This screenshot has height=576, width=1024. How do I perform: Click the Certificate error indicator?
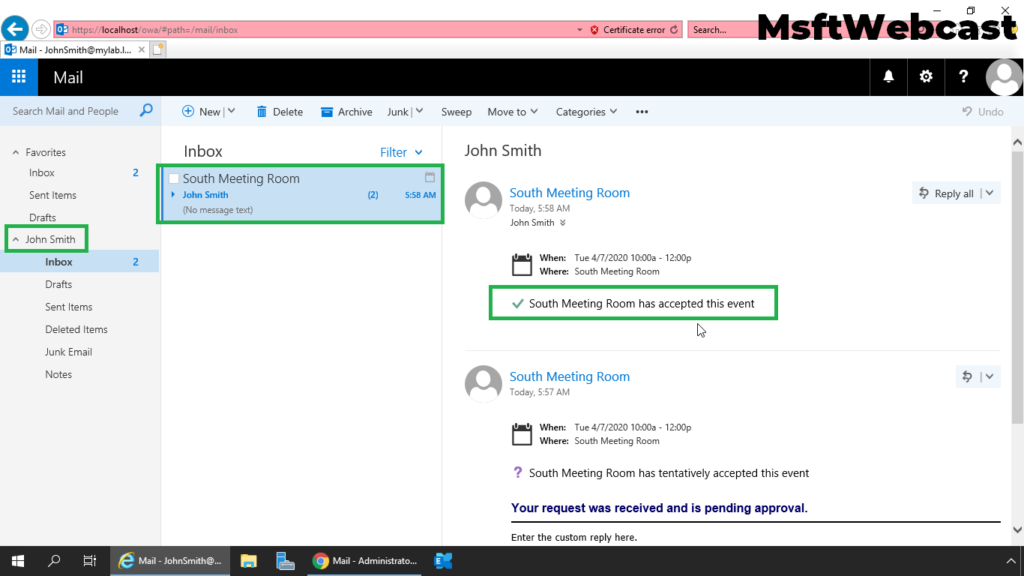627,29
